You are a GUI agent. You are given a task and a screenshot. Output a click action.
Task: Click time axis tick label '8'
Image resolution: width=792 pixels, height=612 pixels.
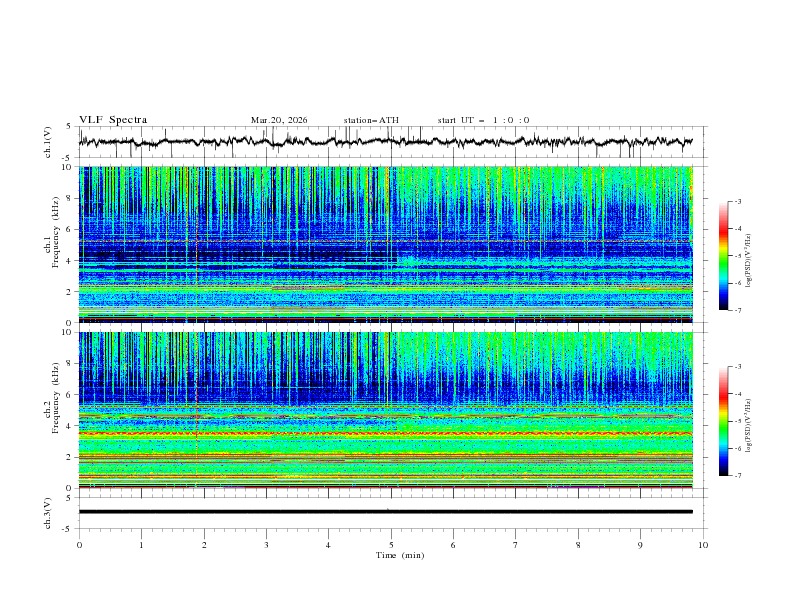point(578,545)
